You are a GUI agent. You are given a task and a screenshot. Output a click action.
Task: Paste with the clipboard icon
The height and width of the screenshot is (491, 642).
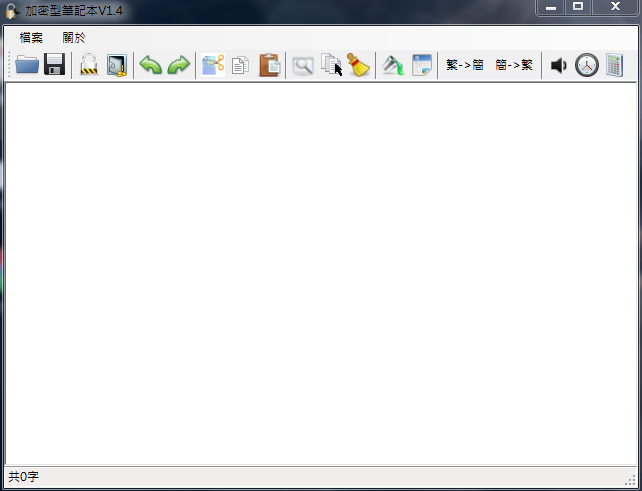[269, 65]
